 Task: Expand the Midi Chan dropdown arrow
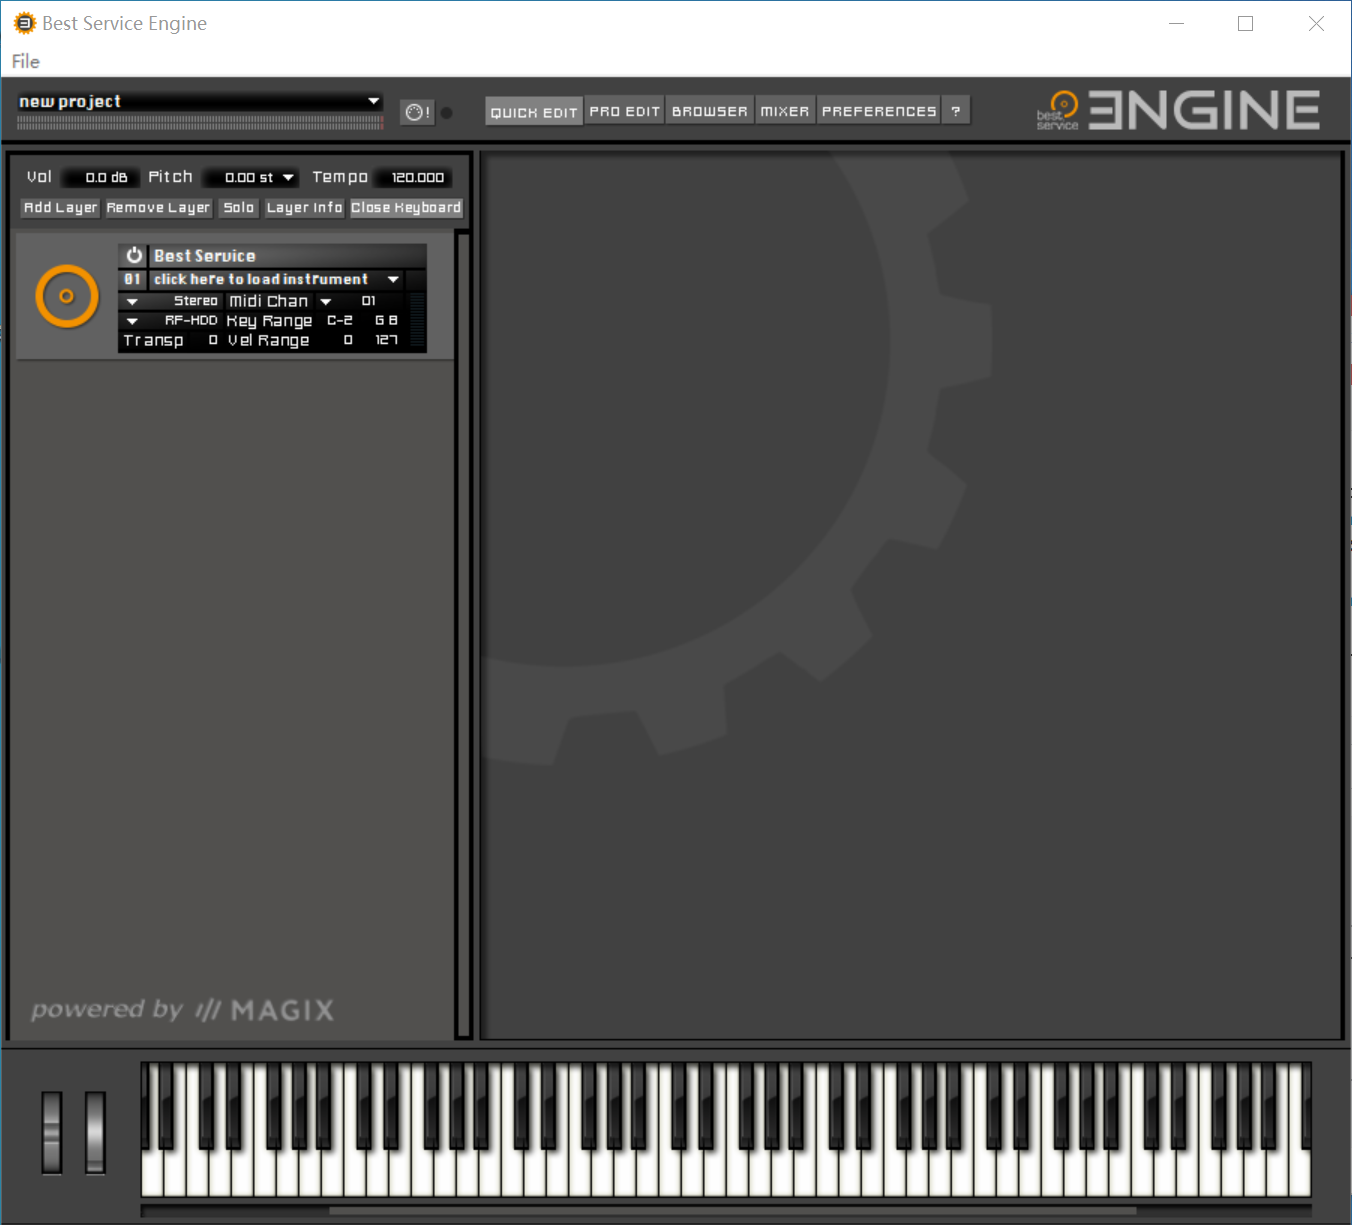(325, 301)
